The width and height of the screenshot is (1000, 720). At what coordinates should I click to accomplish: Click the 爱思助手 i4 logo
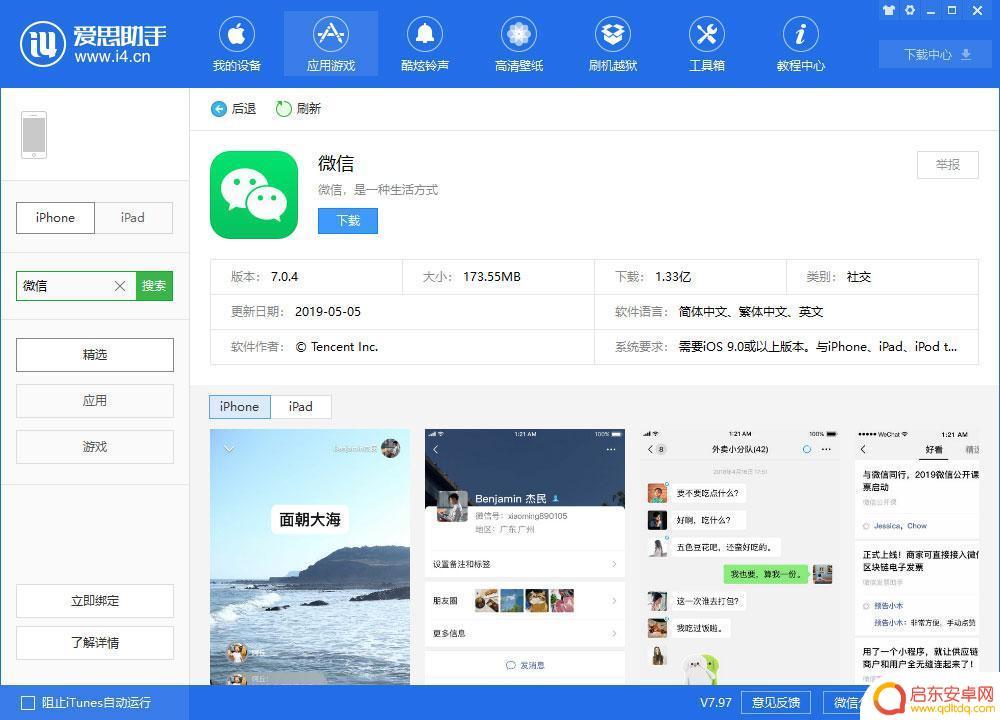[93, 43]
